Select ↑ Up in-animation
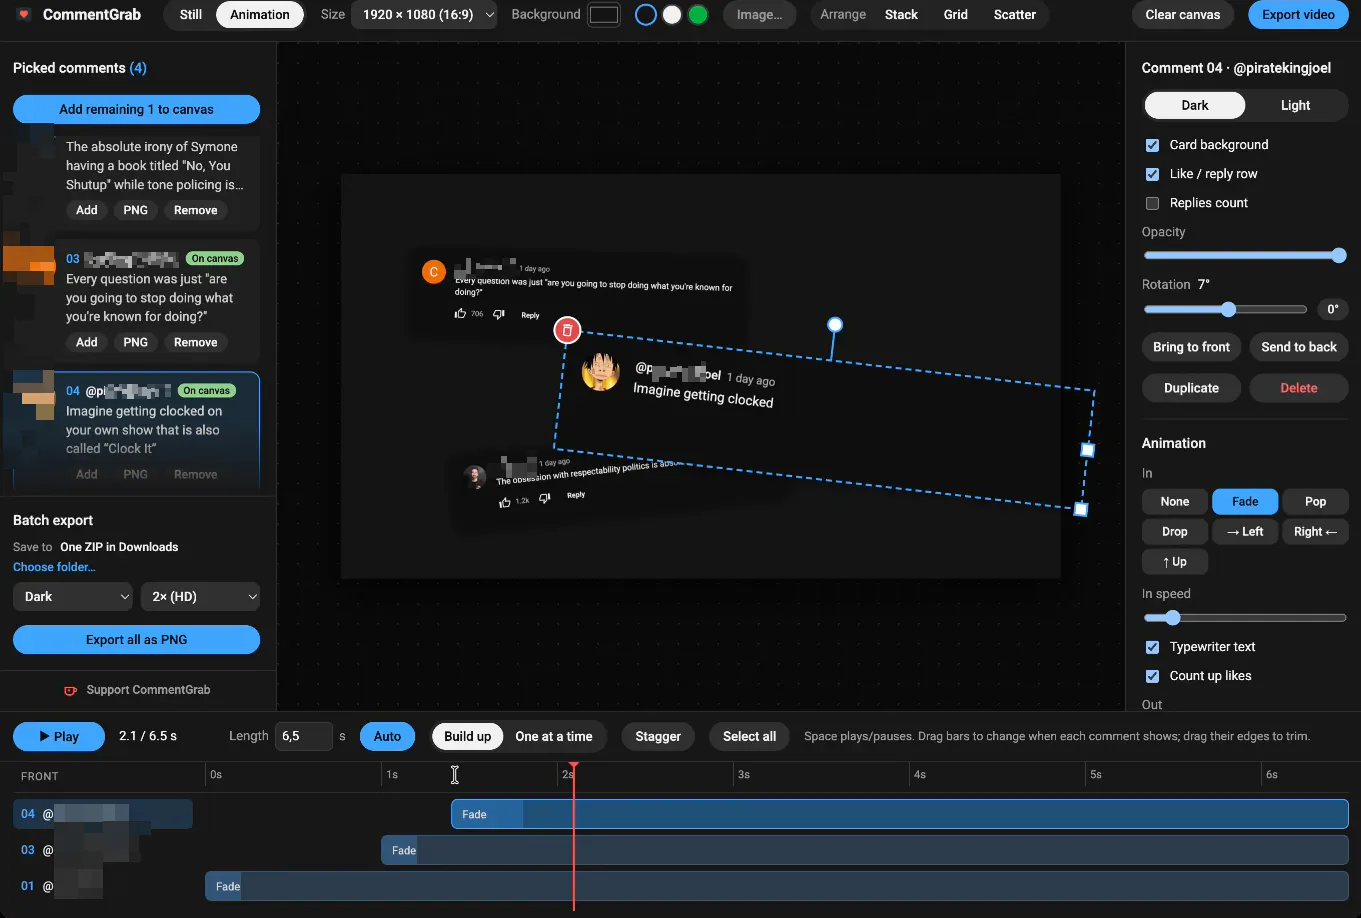 [1175, 562]
